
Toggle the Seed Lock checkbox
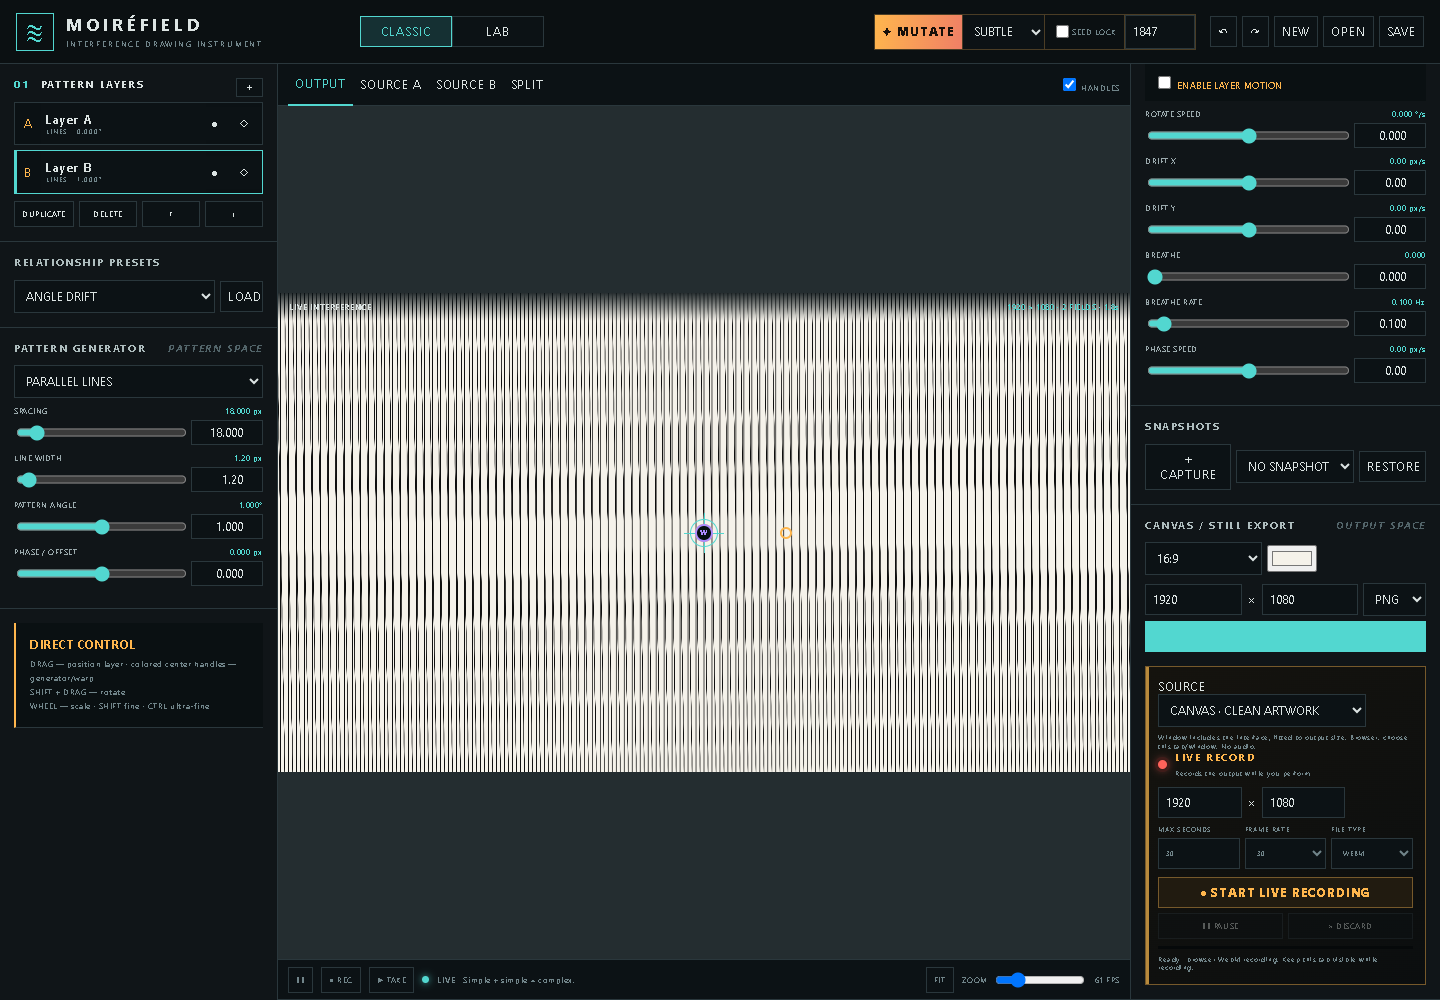click(x=1062, y=32)
